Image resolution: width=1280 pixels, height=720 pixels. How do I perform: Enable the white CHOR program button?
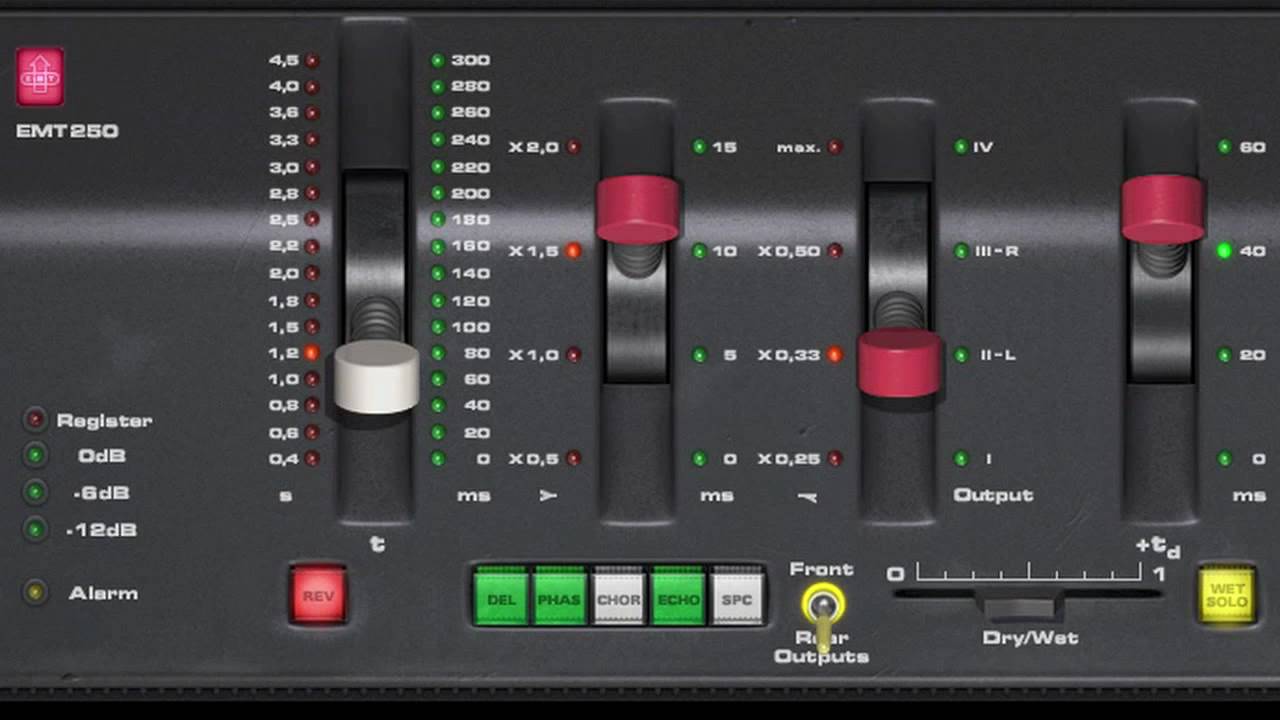[619, 597]
